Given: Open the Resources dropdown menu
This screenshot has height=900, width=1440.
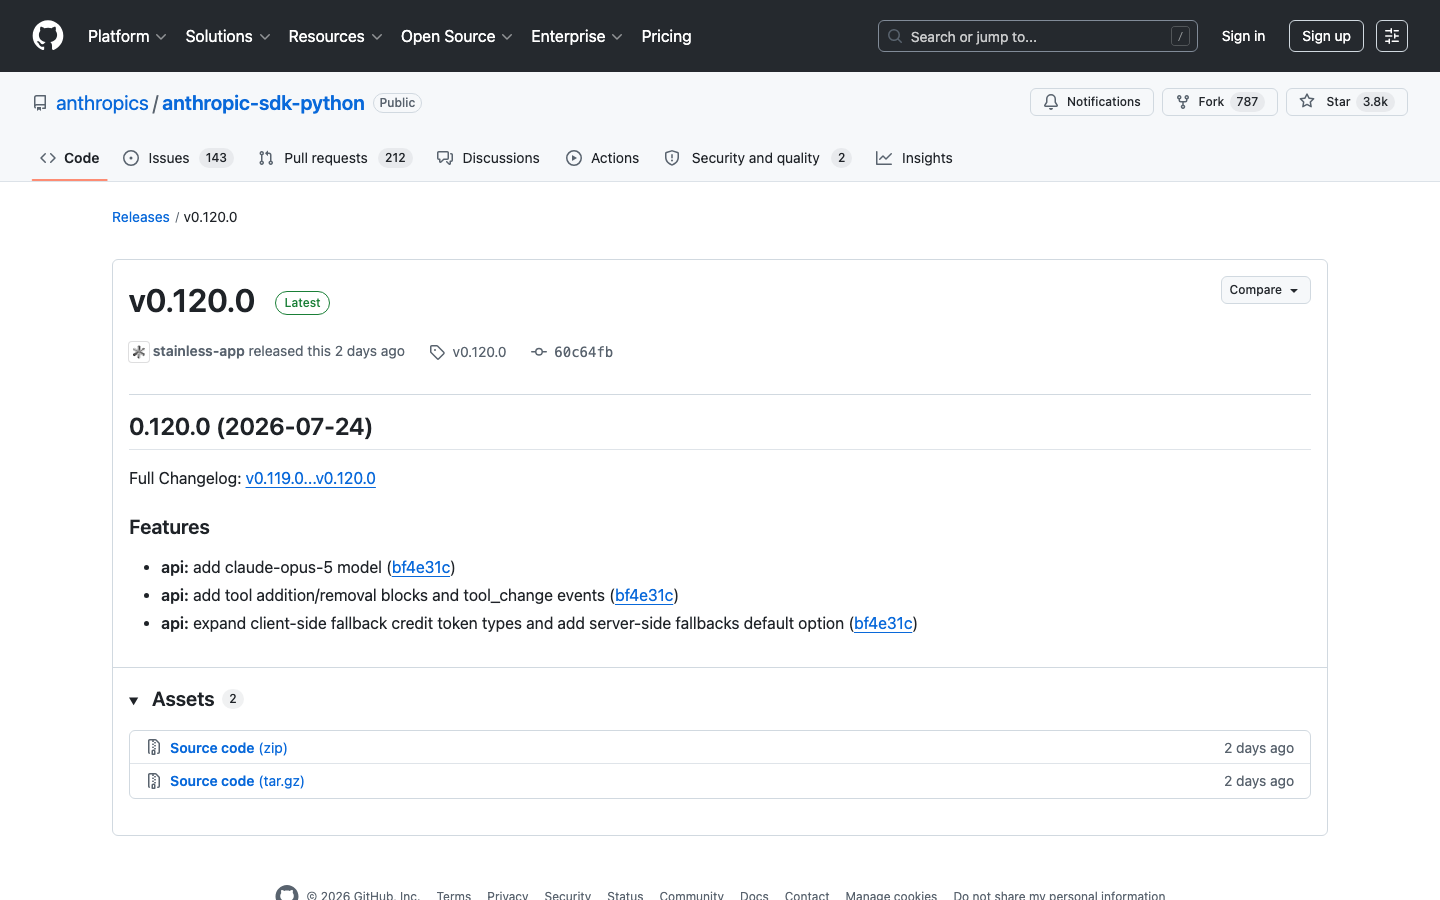Looking at the screenshot, I should tap(335, 36).
